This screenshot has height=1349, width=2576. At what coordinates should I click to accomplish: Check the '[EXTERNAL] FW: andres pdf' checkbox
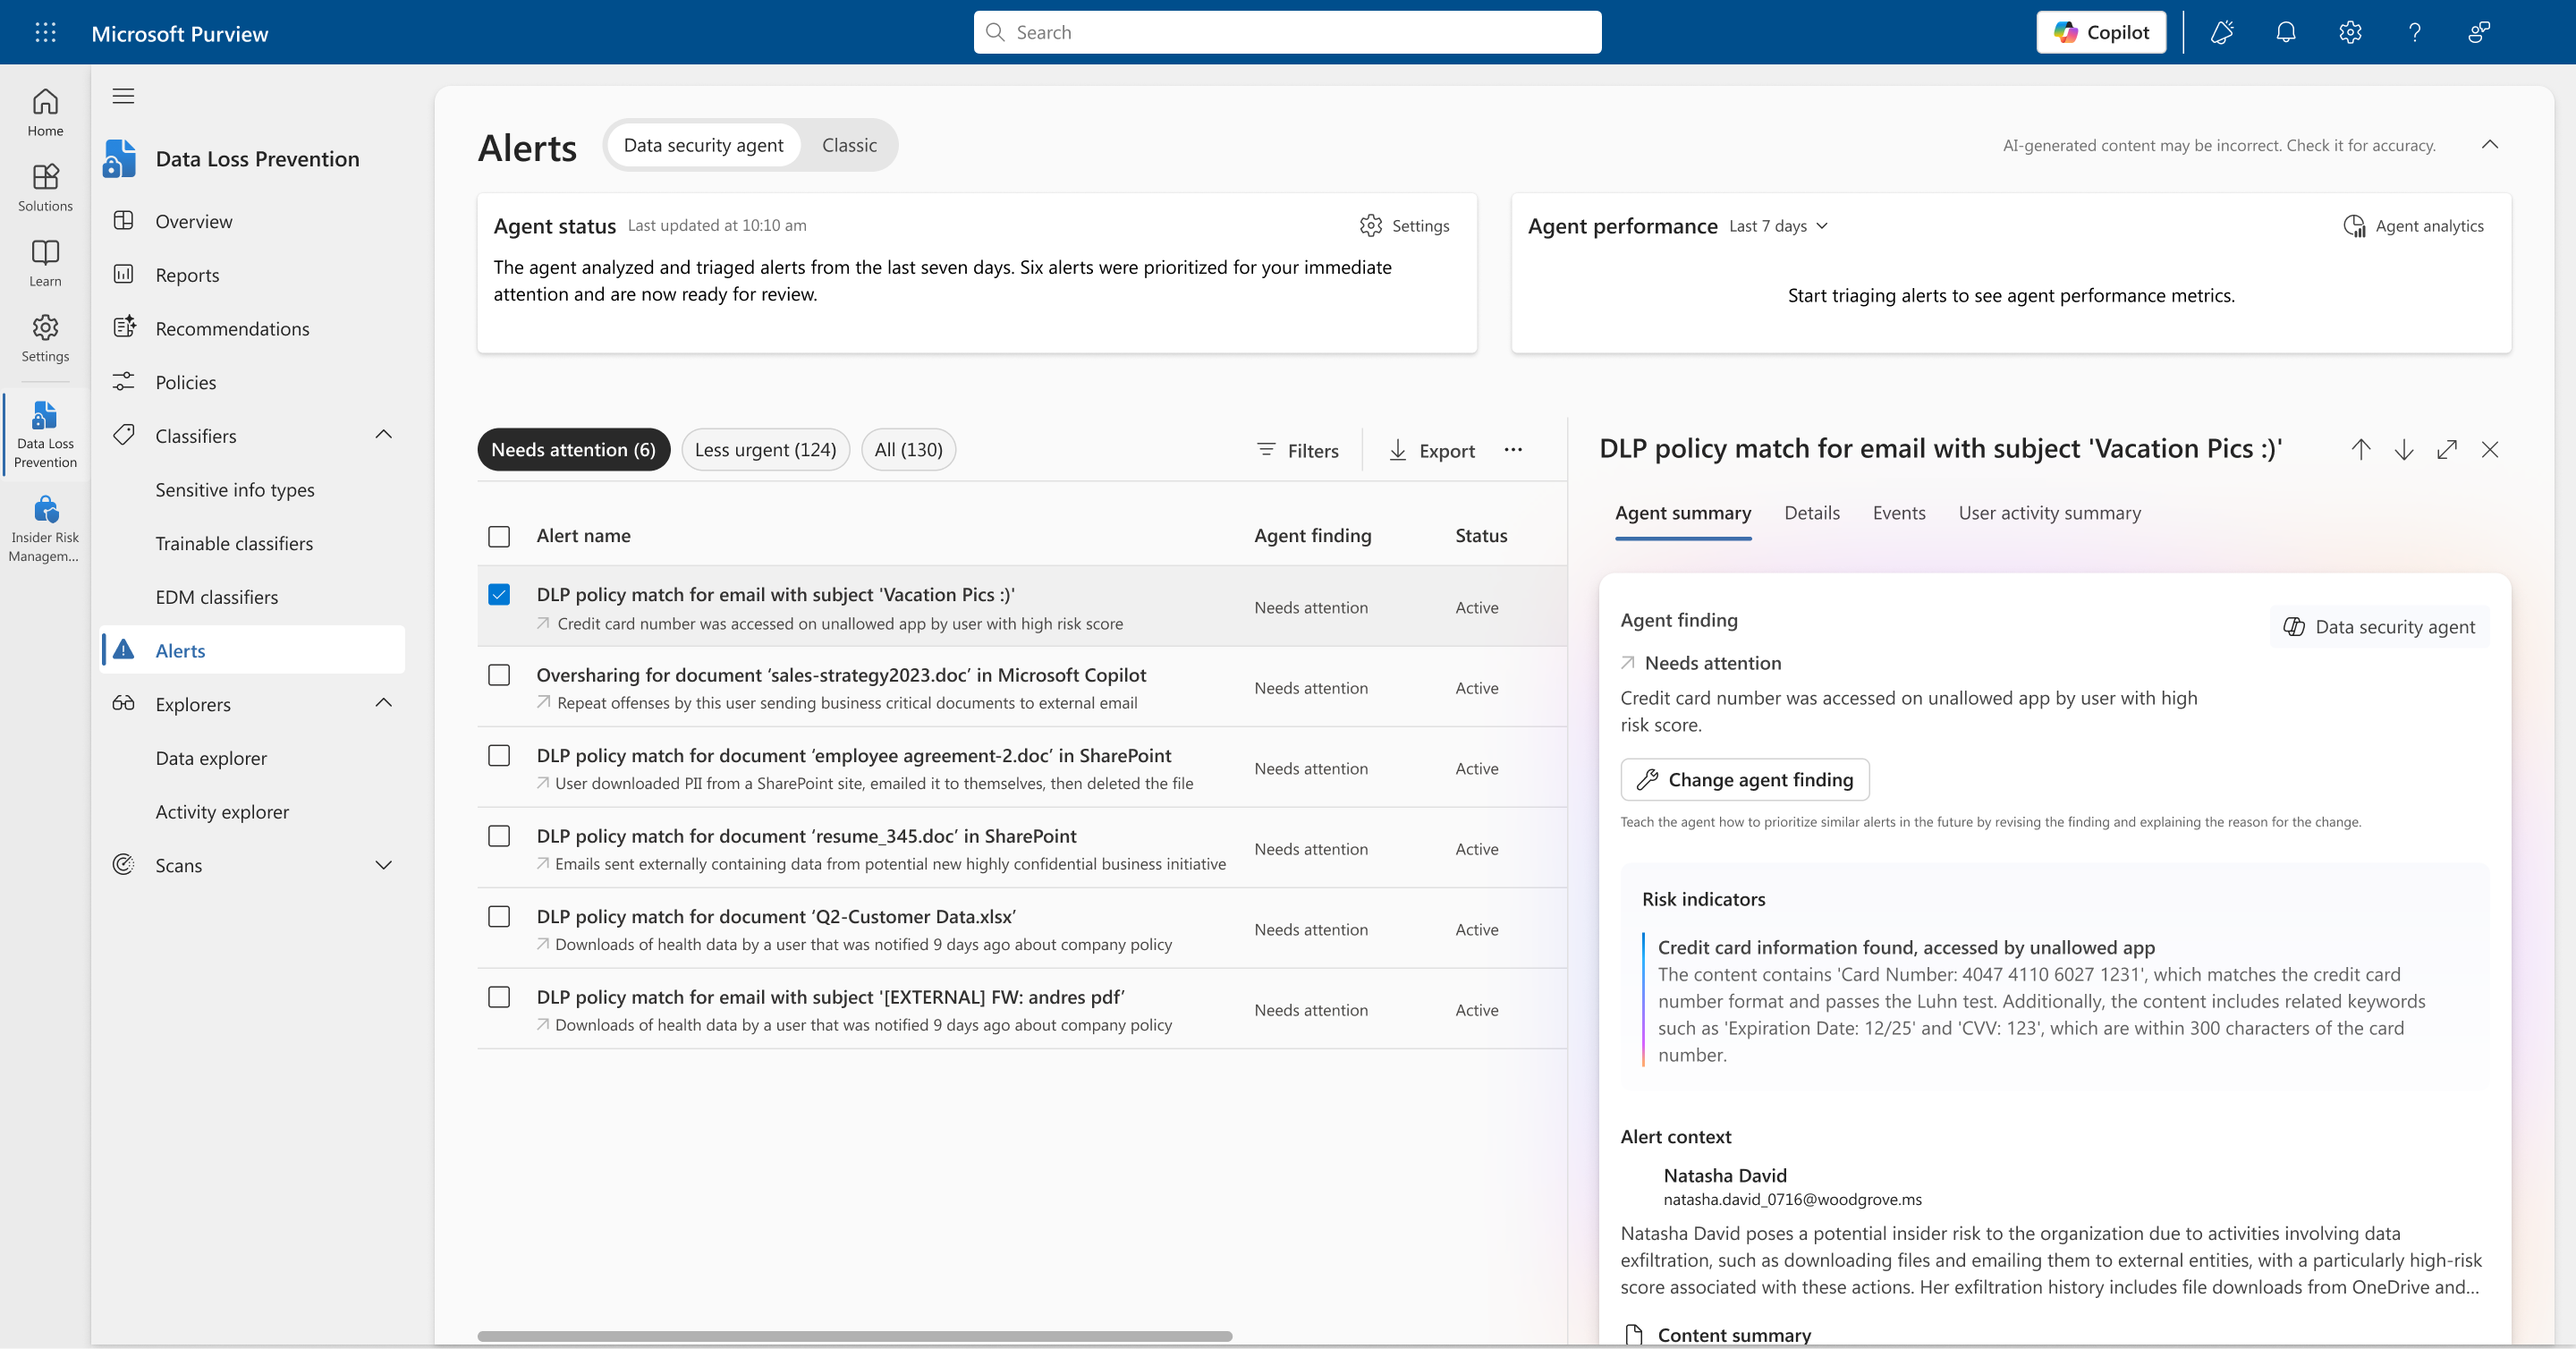pyautogui.click(x=499, y=997)
